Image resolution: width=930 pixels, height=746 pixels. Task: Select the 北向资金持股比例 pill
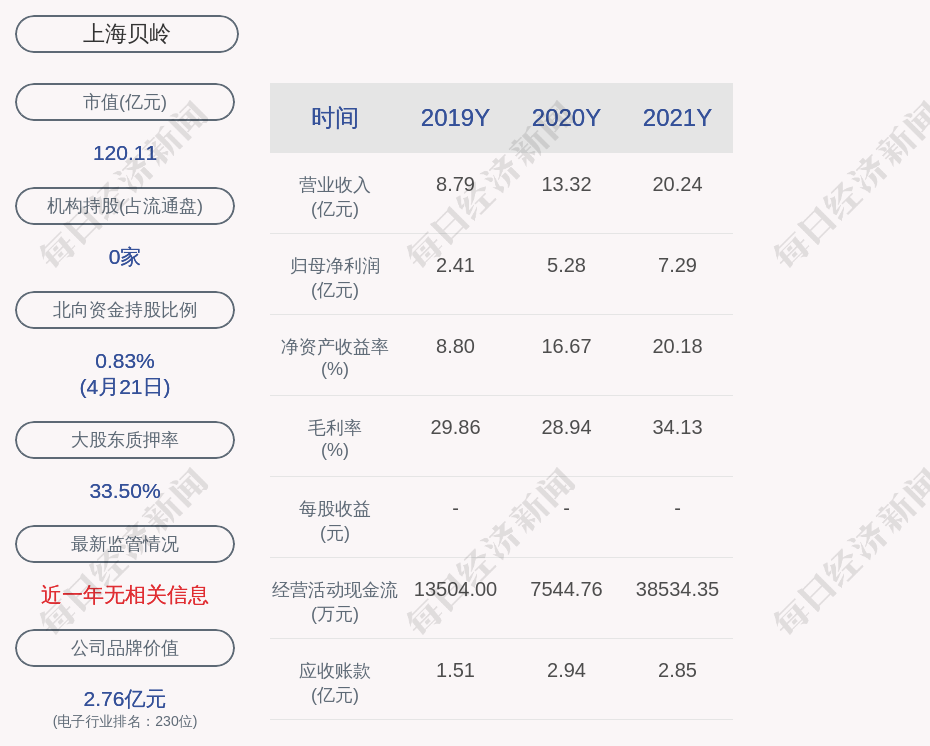point(125,310)
